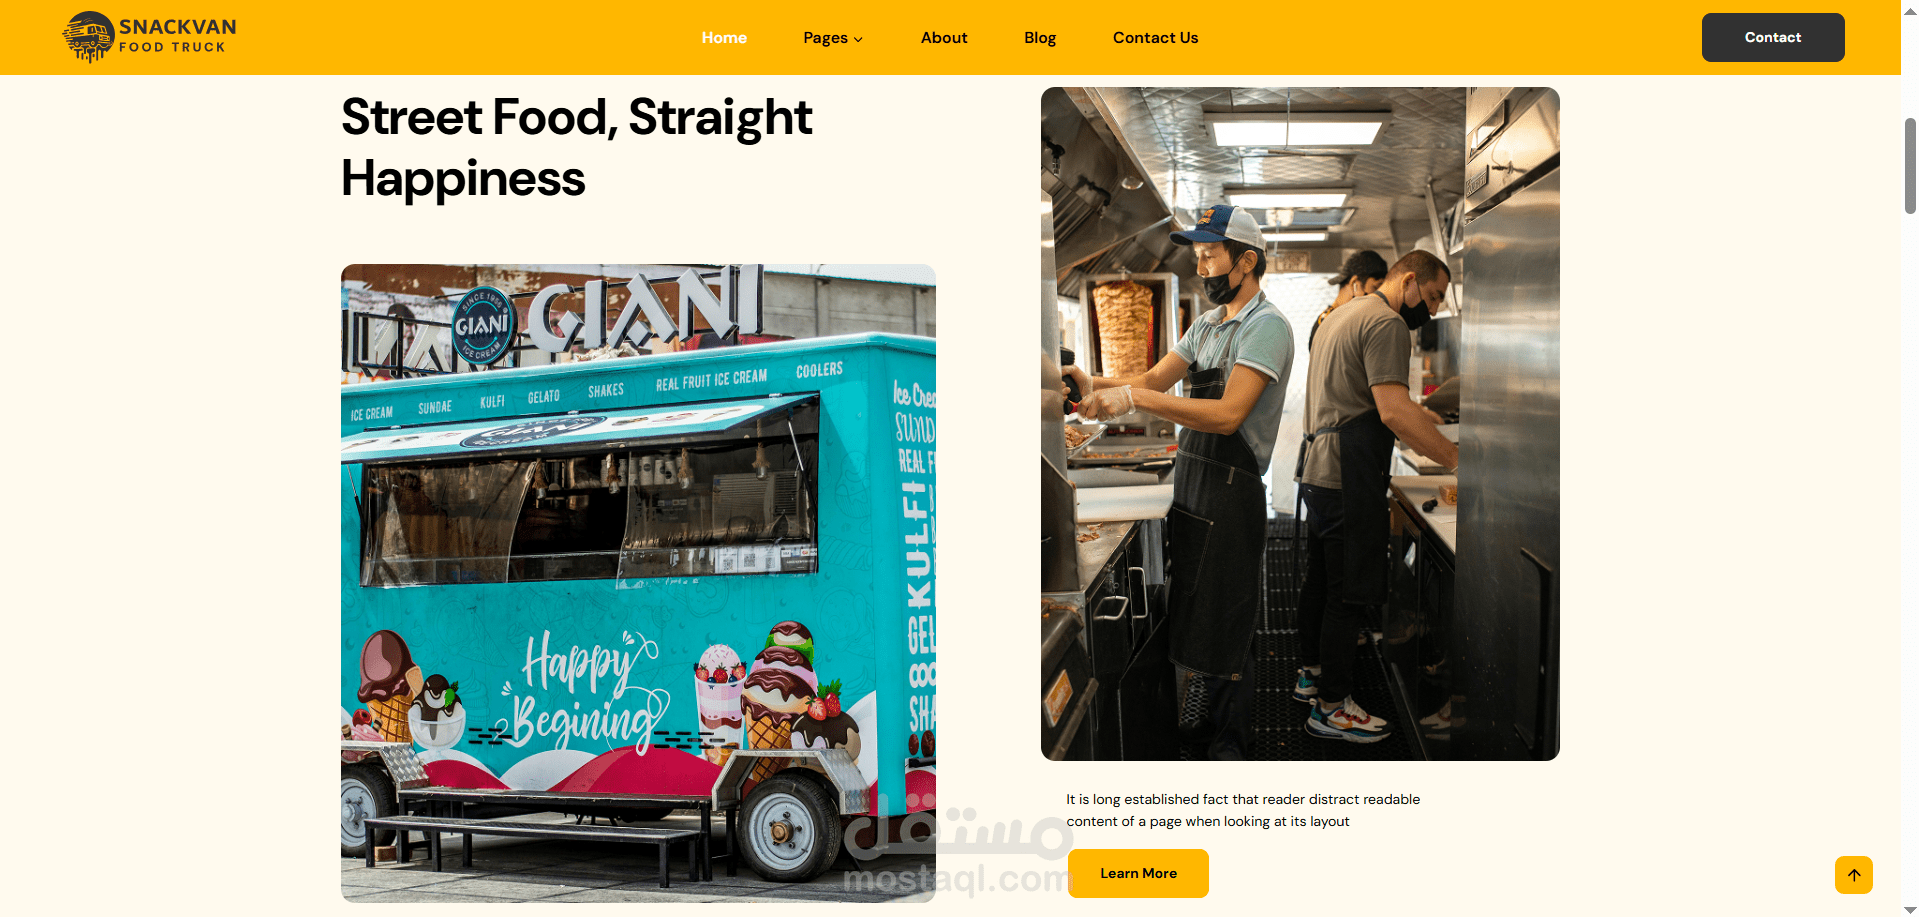
Task: Click the SNACKVAN Food Truck wordmark
Action: click(178, 35)
